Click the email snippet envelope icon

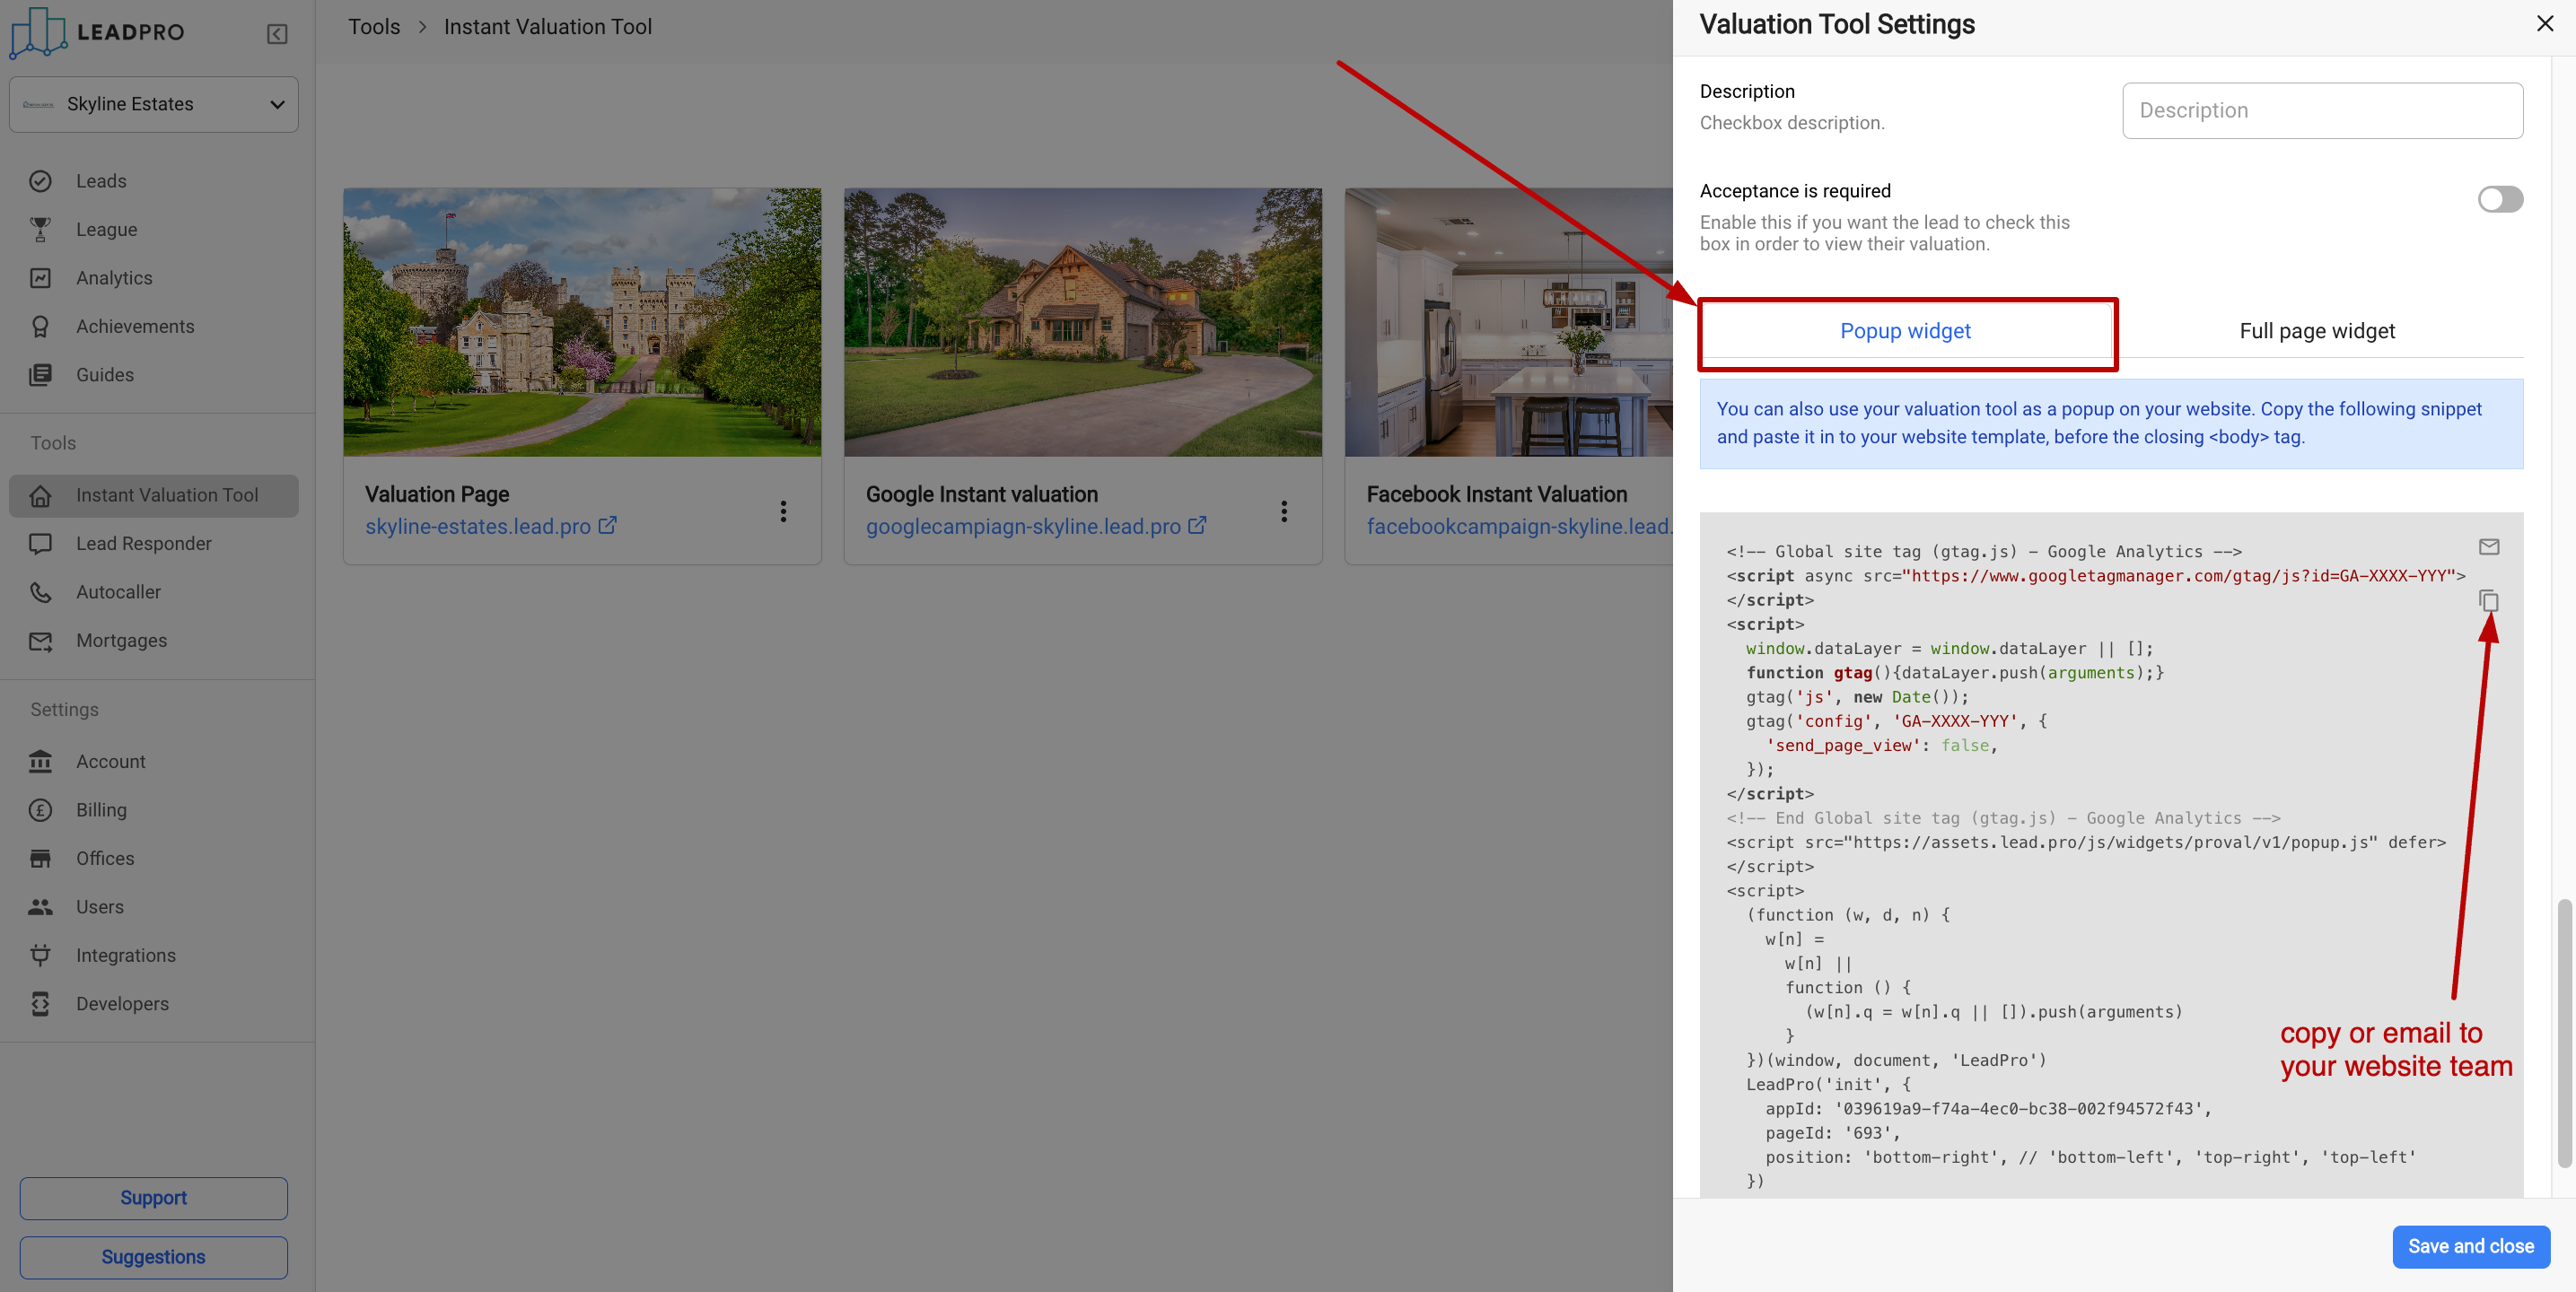(2488, 547)
